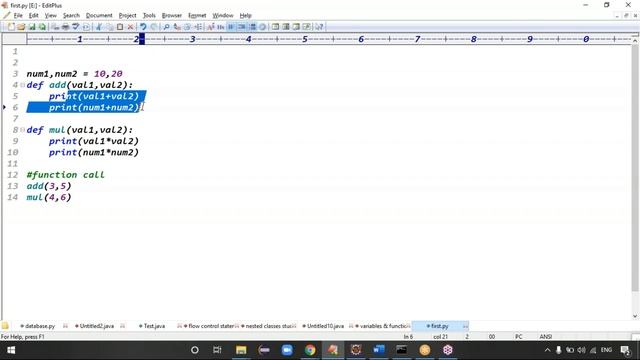Viewport: 640px width, 360px height.
Task: Toggle auto indent in toolbar
Action: 242,27
